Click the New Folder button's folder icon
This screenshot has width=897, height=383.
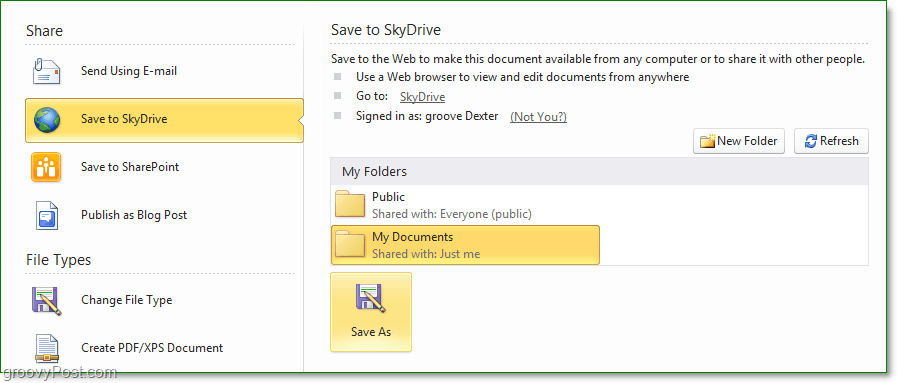[x=708, y=141]
